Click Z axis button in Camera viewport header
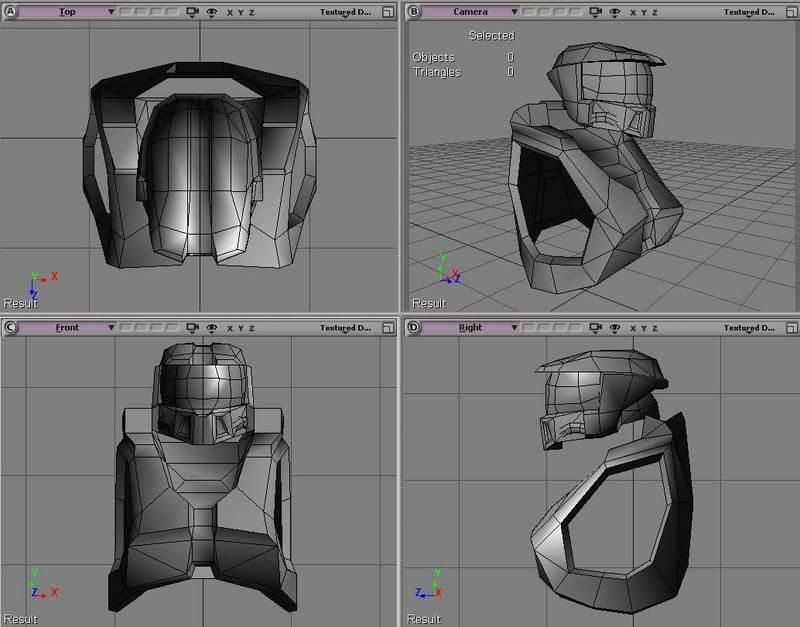This screenshot has height=627, width=800. 655,12
